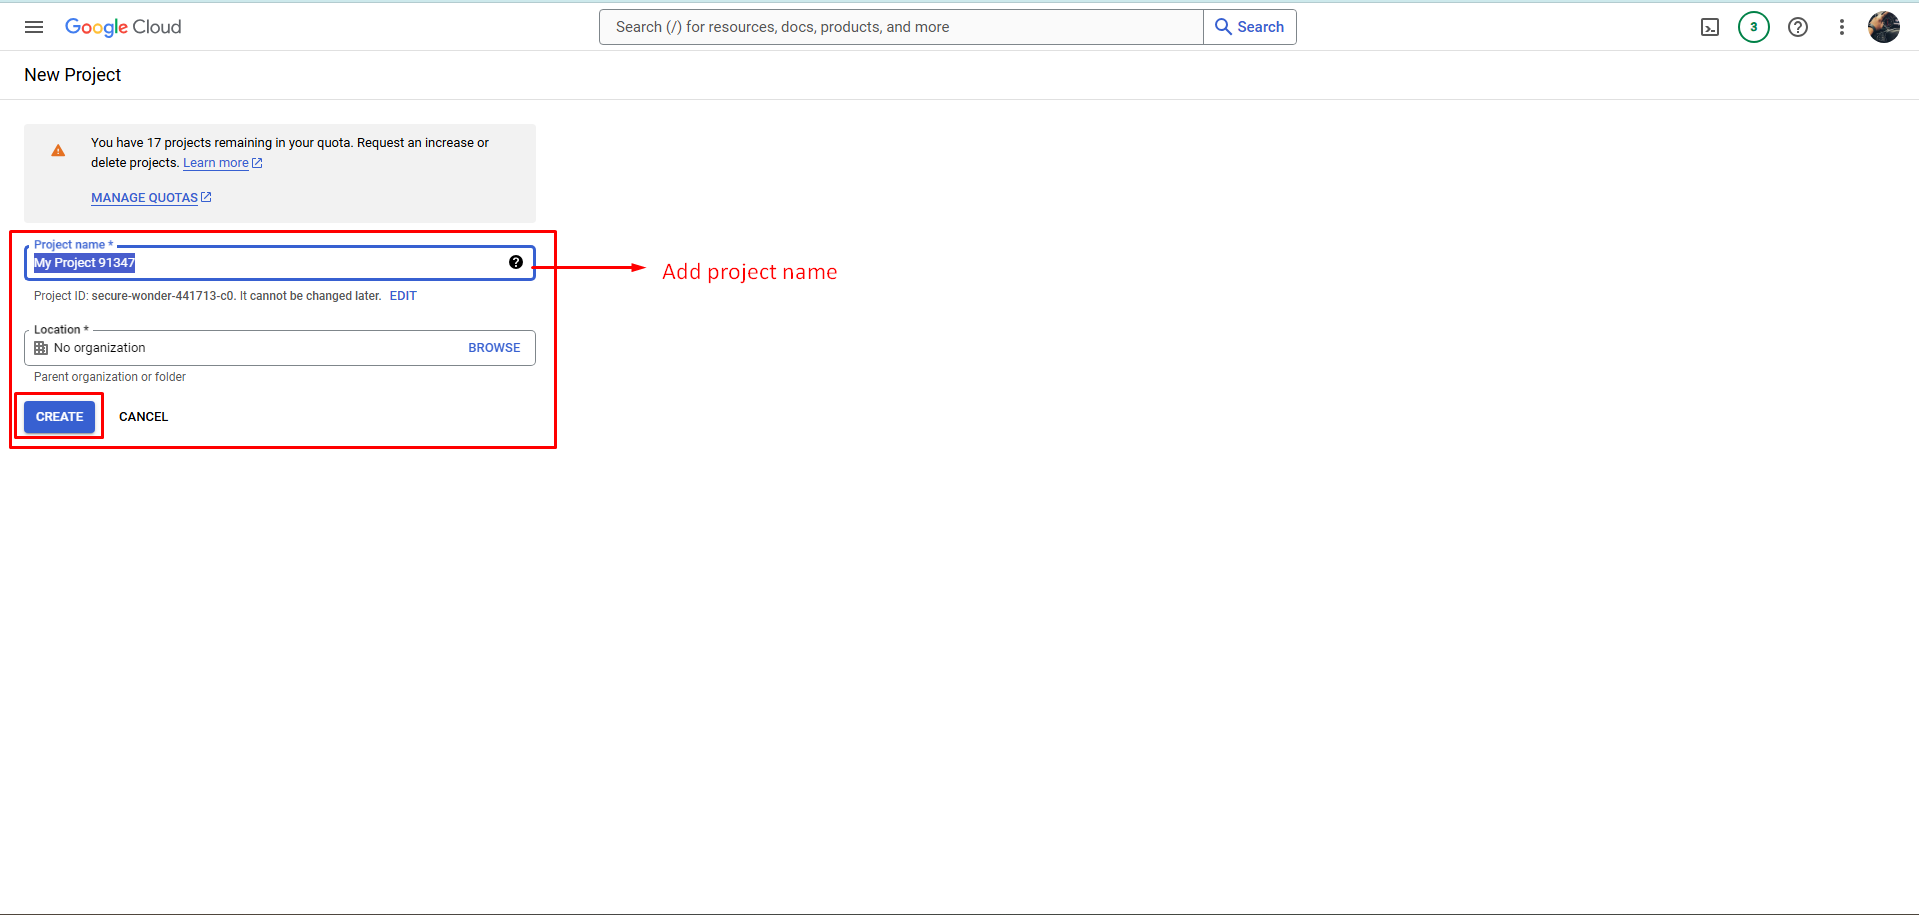Click the orange warning triangle icon
The width and height of the screenshot is (1919, 915).
(x=58, y=151)
